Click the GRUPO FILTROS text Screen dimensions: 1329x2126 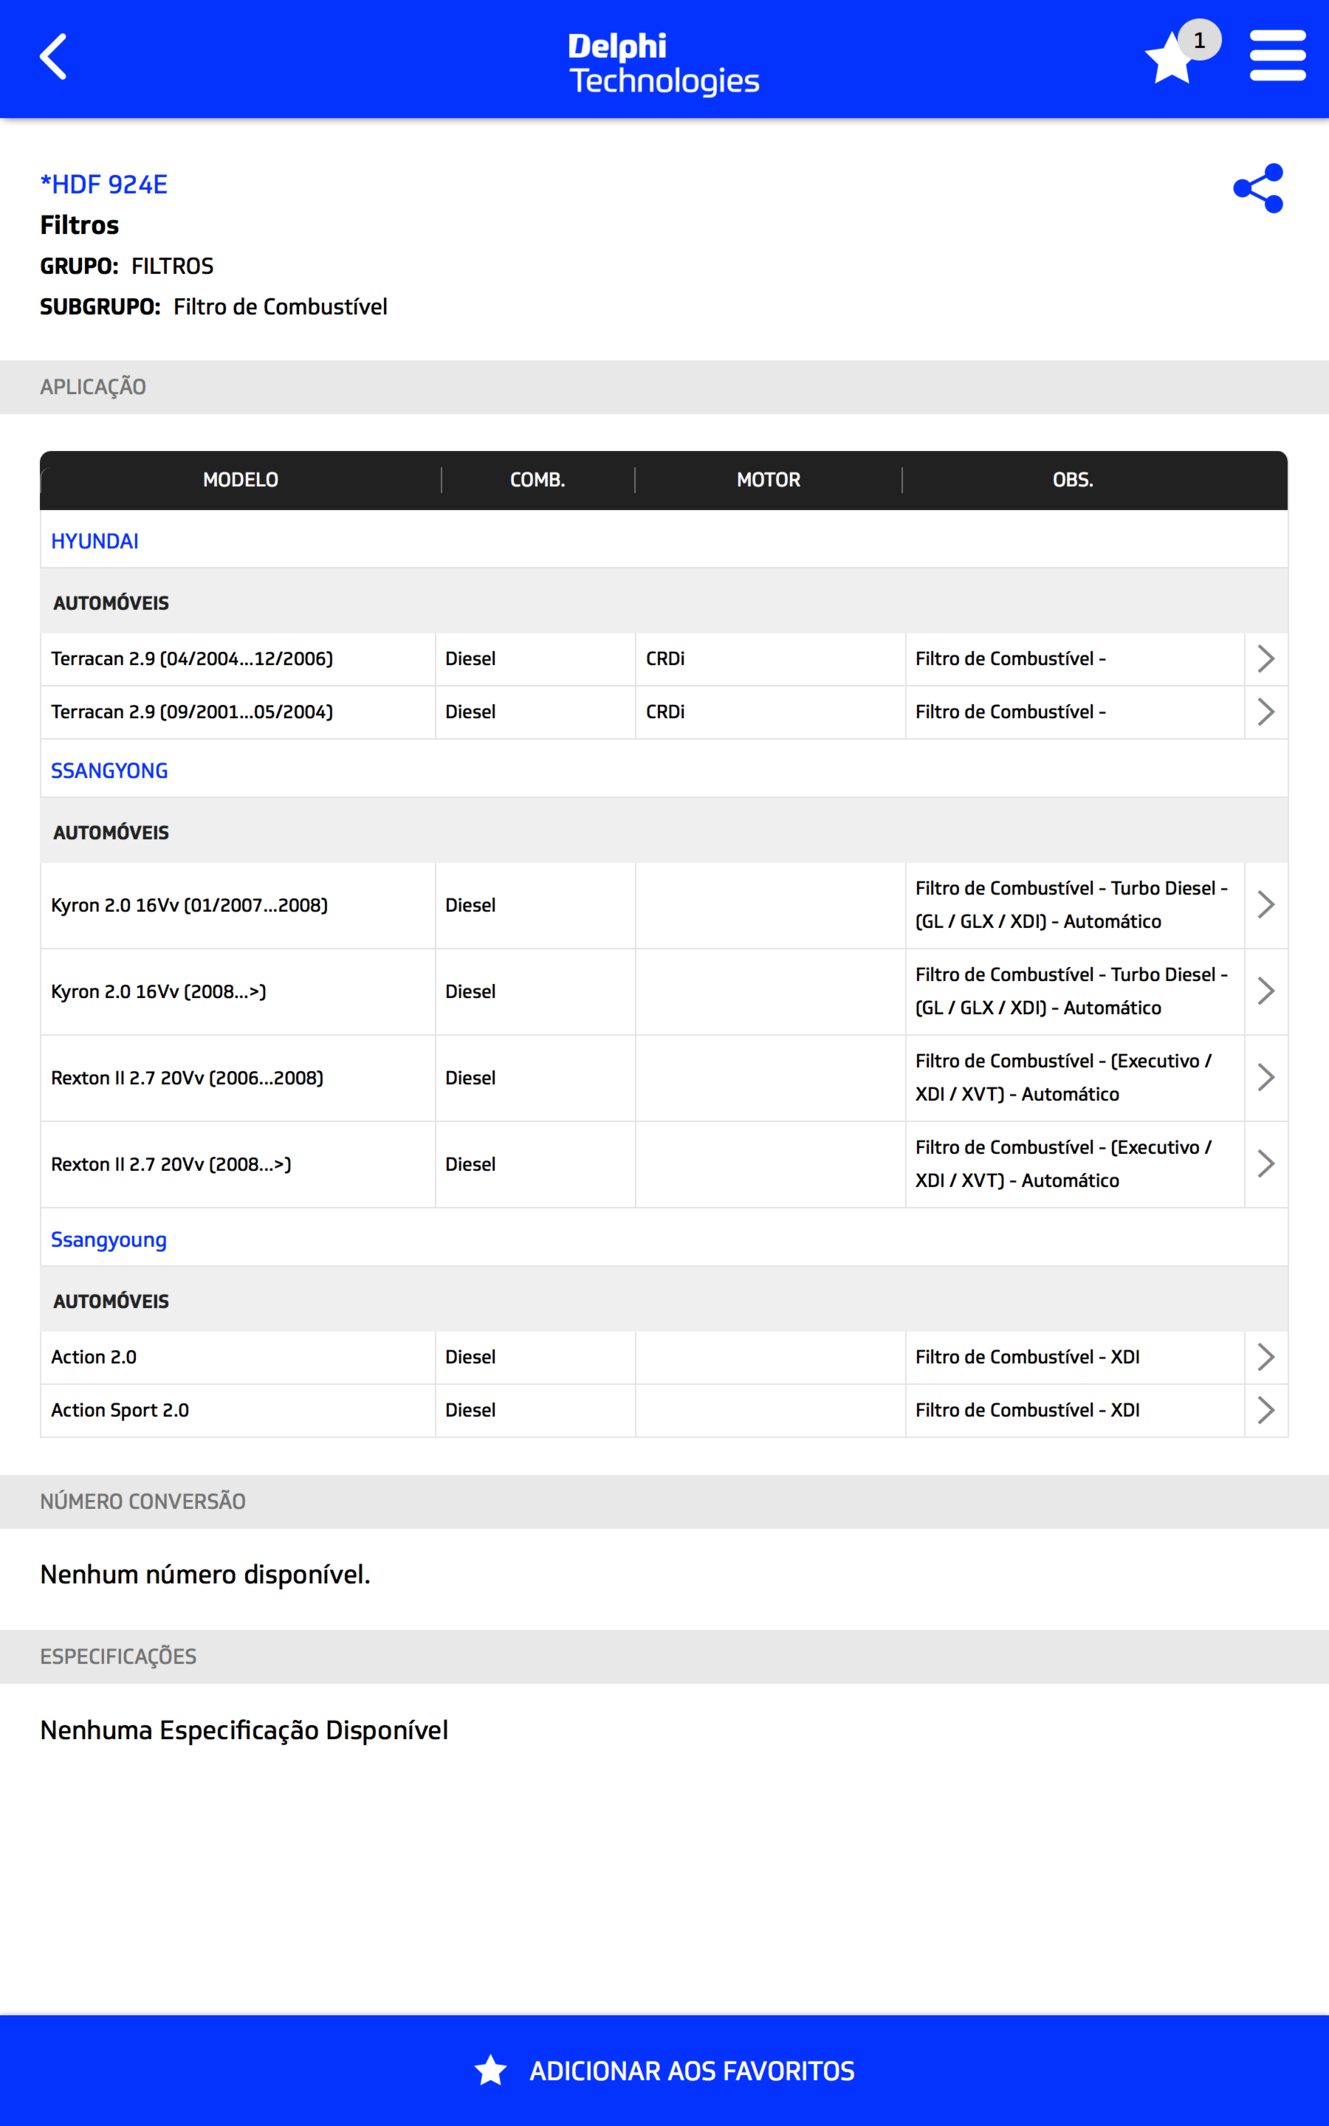pos(127,266)
